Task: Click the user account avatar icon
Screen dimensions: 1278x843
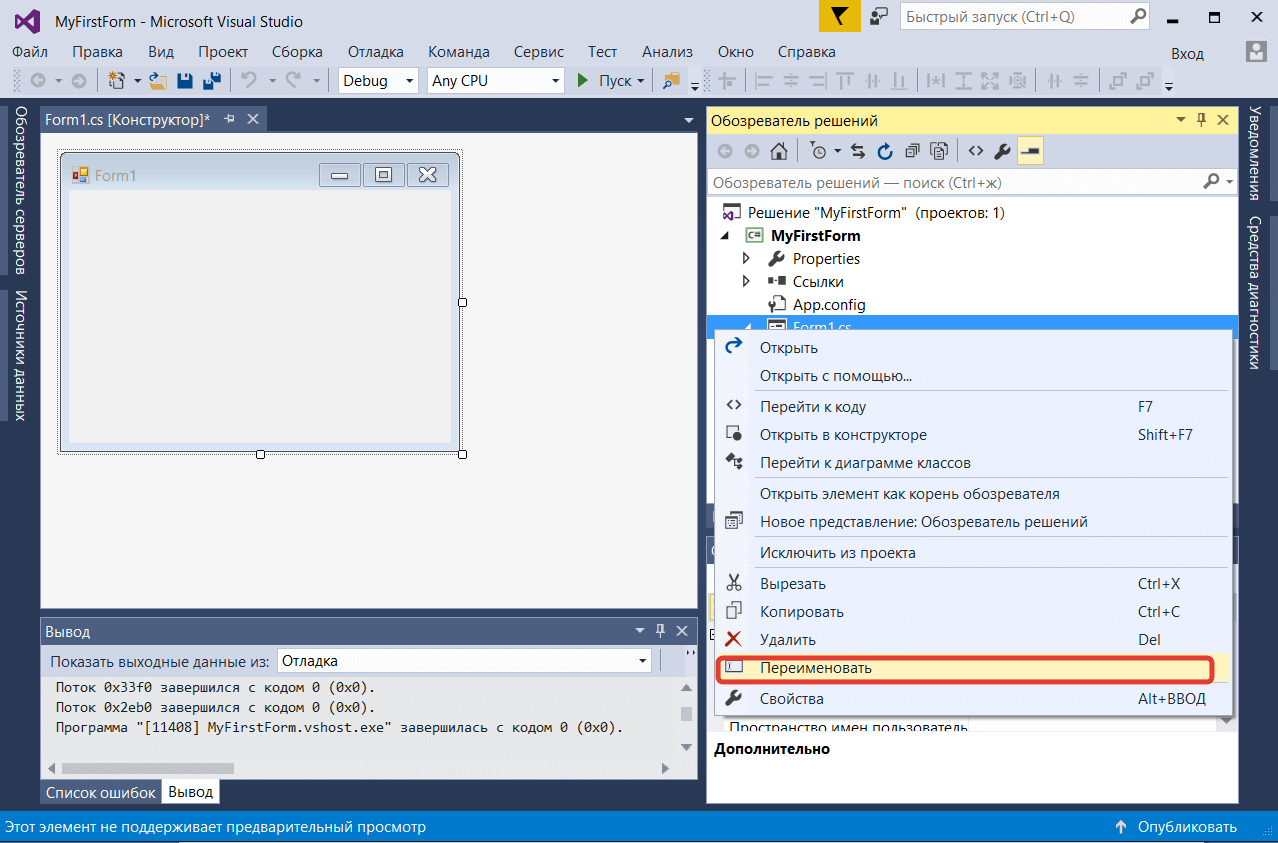Action: [1256, 51]
